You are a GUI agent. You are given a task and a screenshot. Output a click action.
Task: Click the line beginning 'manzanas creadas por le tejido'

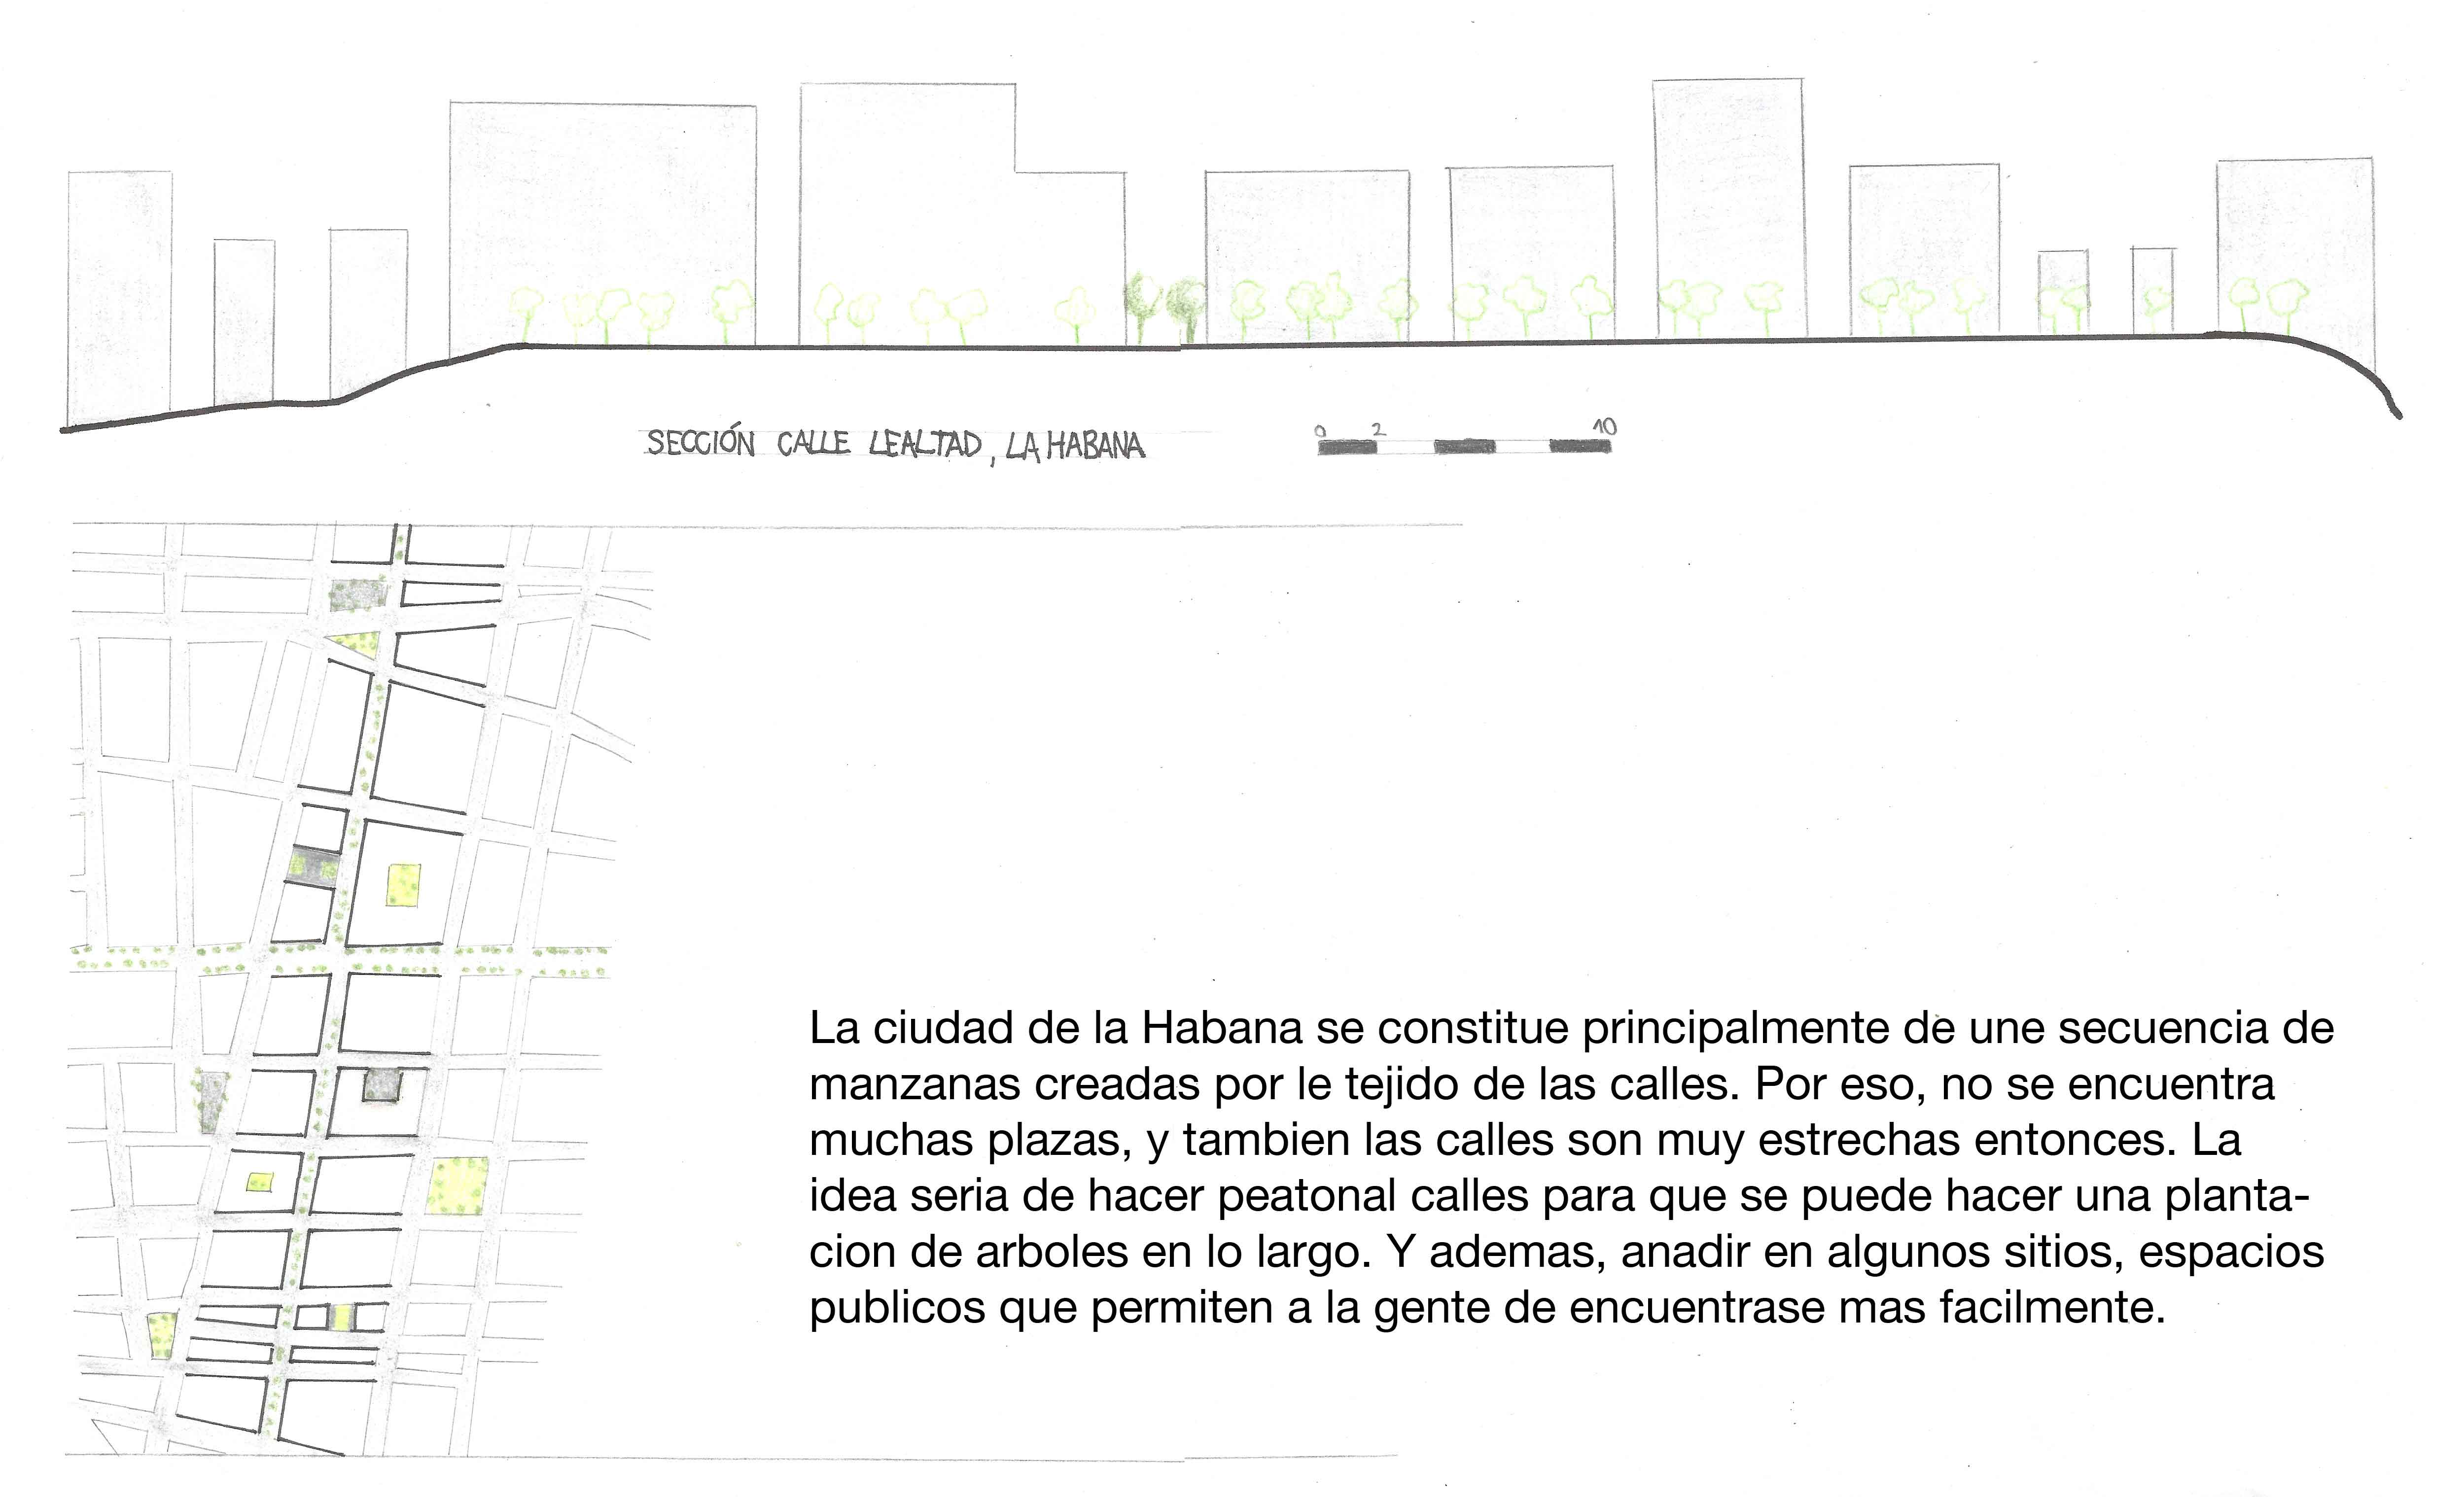(x=1541, y=1084)
